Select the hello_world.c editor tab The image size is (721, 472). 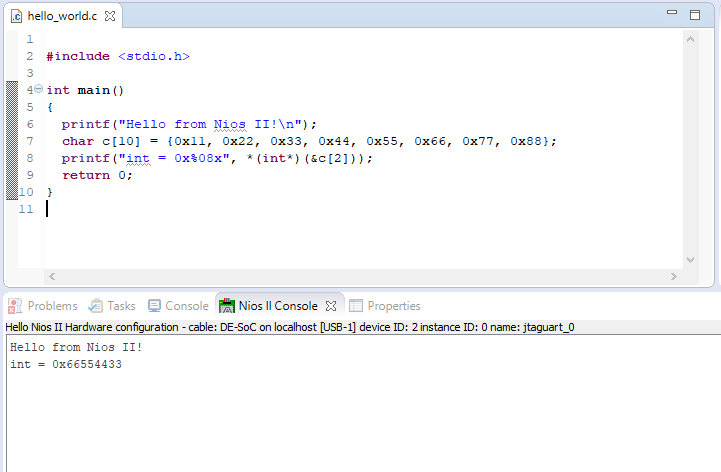(62, 16)
